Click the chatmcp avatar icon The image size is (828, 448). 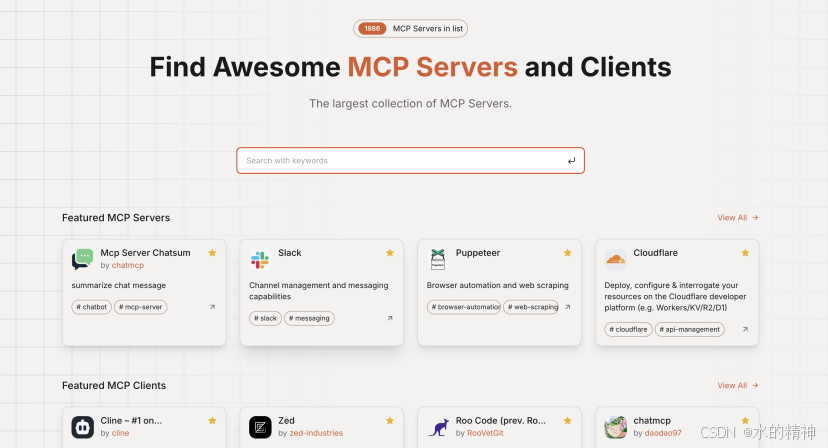point(615,427)
